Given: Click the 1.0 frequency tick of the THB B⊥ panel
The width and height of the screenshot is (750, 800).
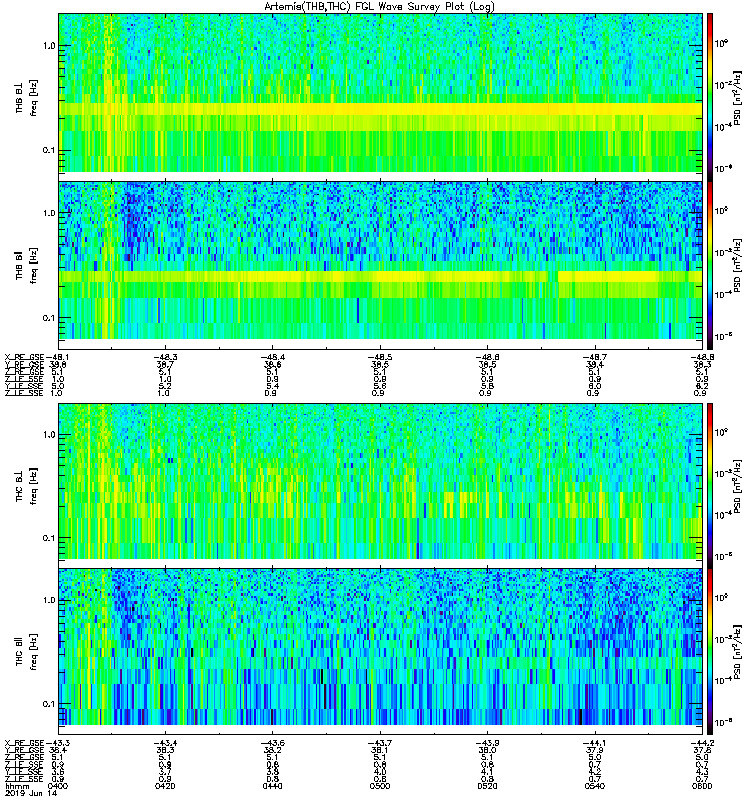Looking at the screenshot, I should [49, 45].
